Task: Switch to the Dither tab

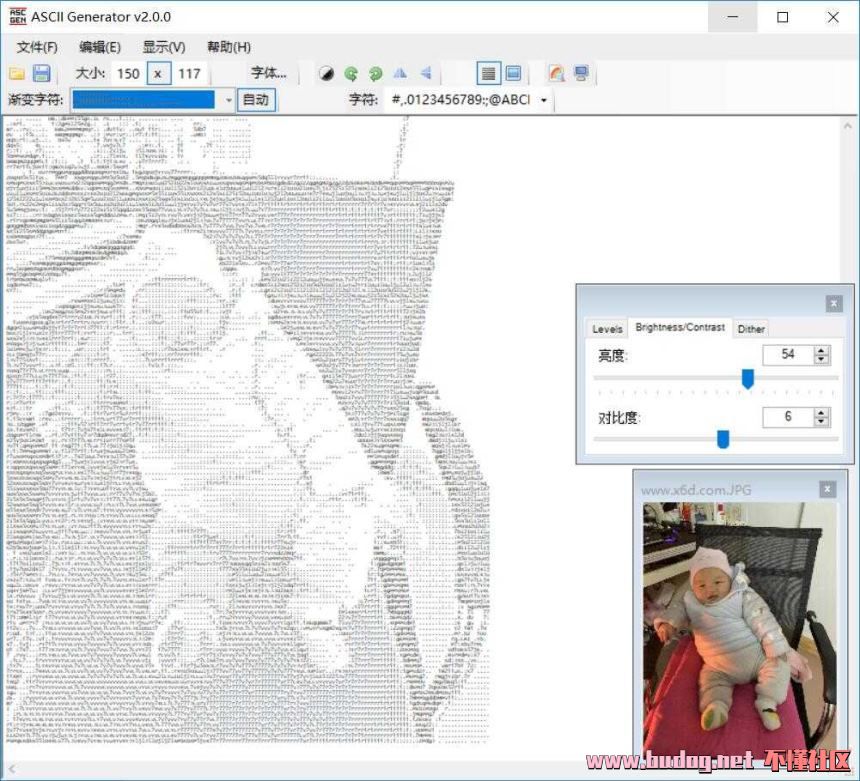Action: pos(750,329)
